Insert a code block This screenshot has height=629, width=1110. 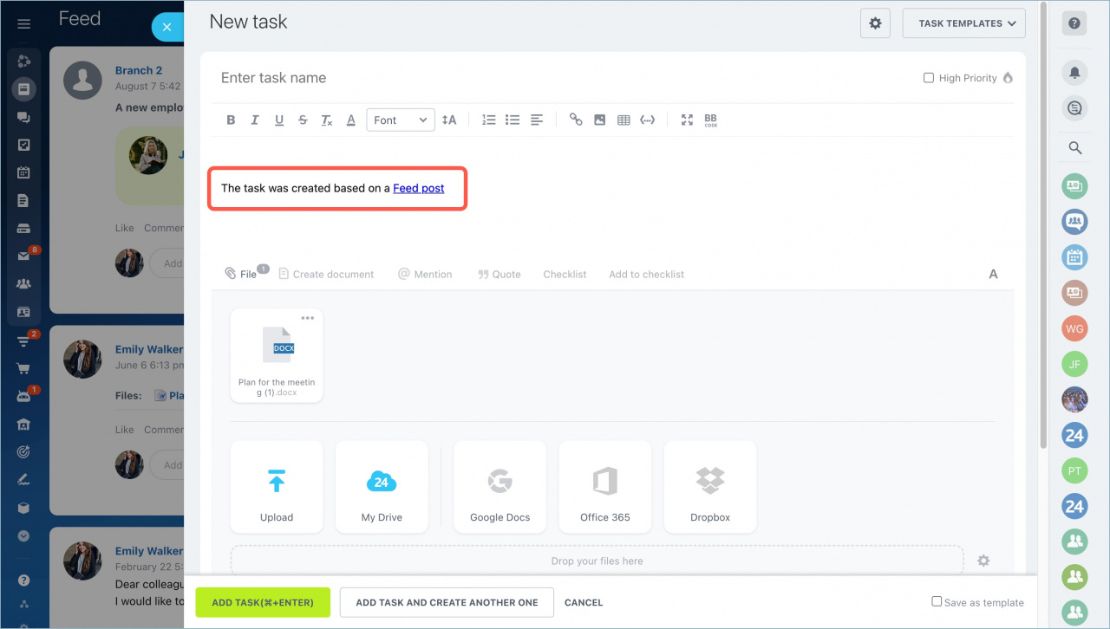tap(647, 120)
